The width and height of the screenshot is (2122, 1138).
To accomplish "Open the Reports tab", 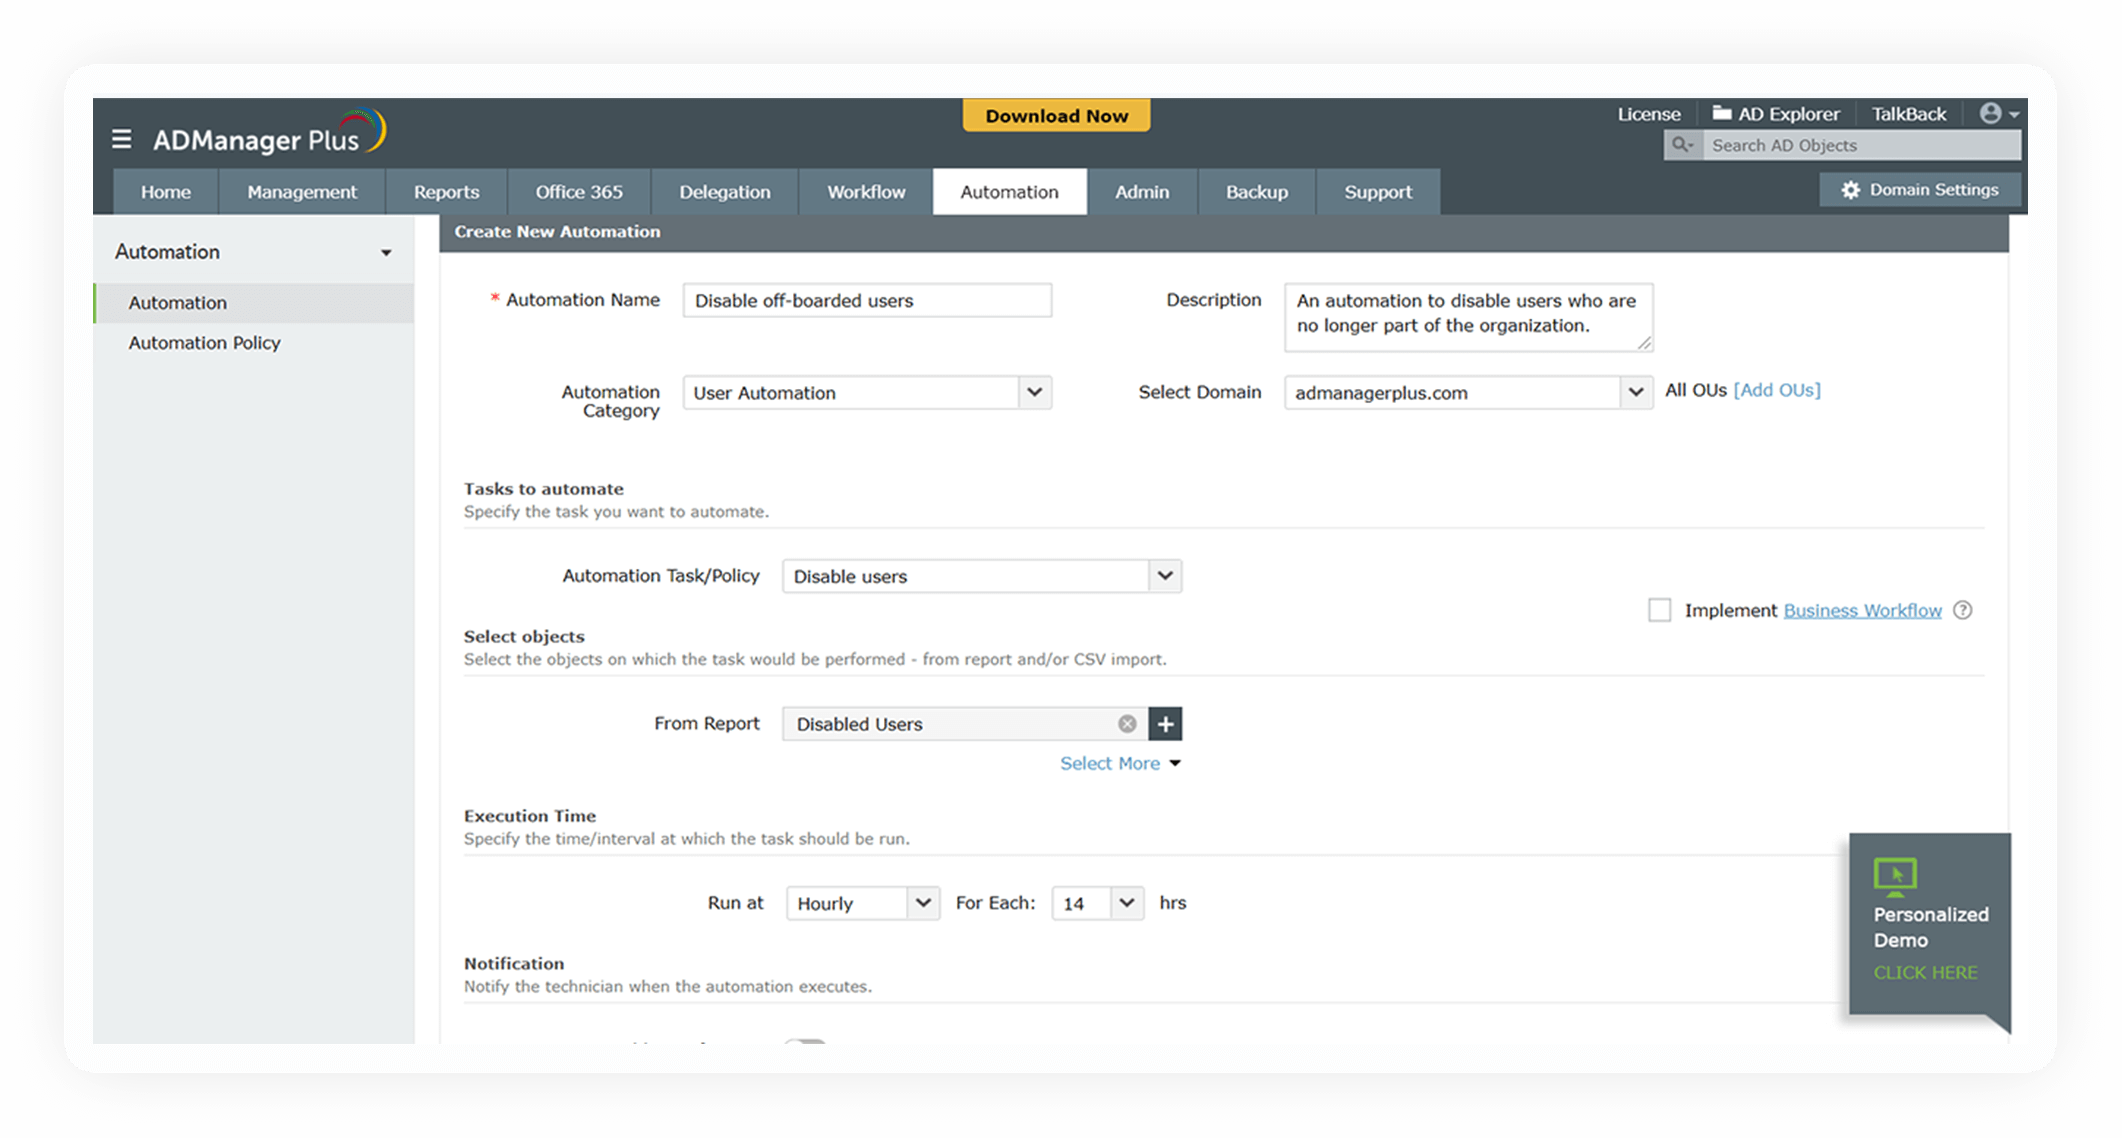I will 446,192.
